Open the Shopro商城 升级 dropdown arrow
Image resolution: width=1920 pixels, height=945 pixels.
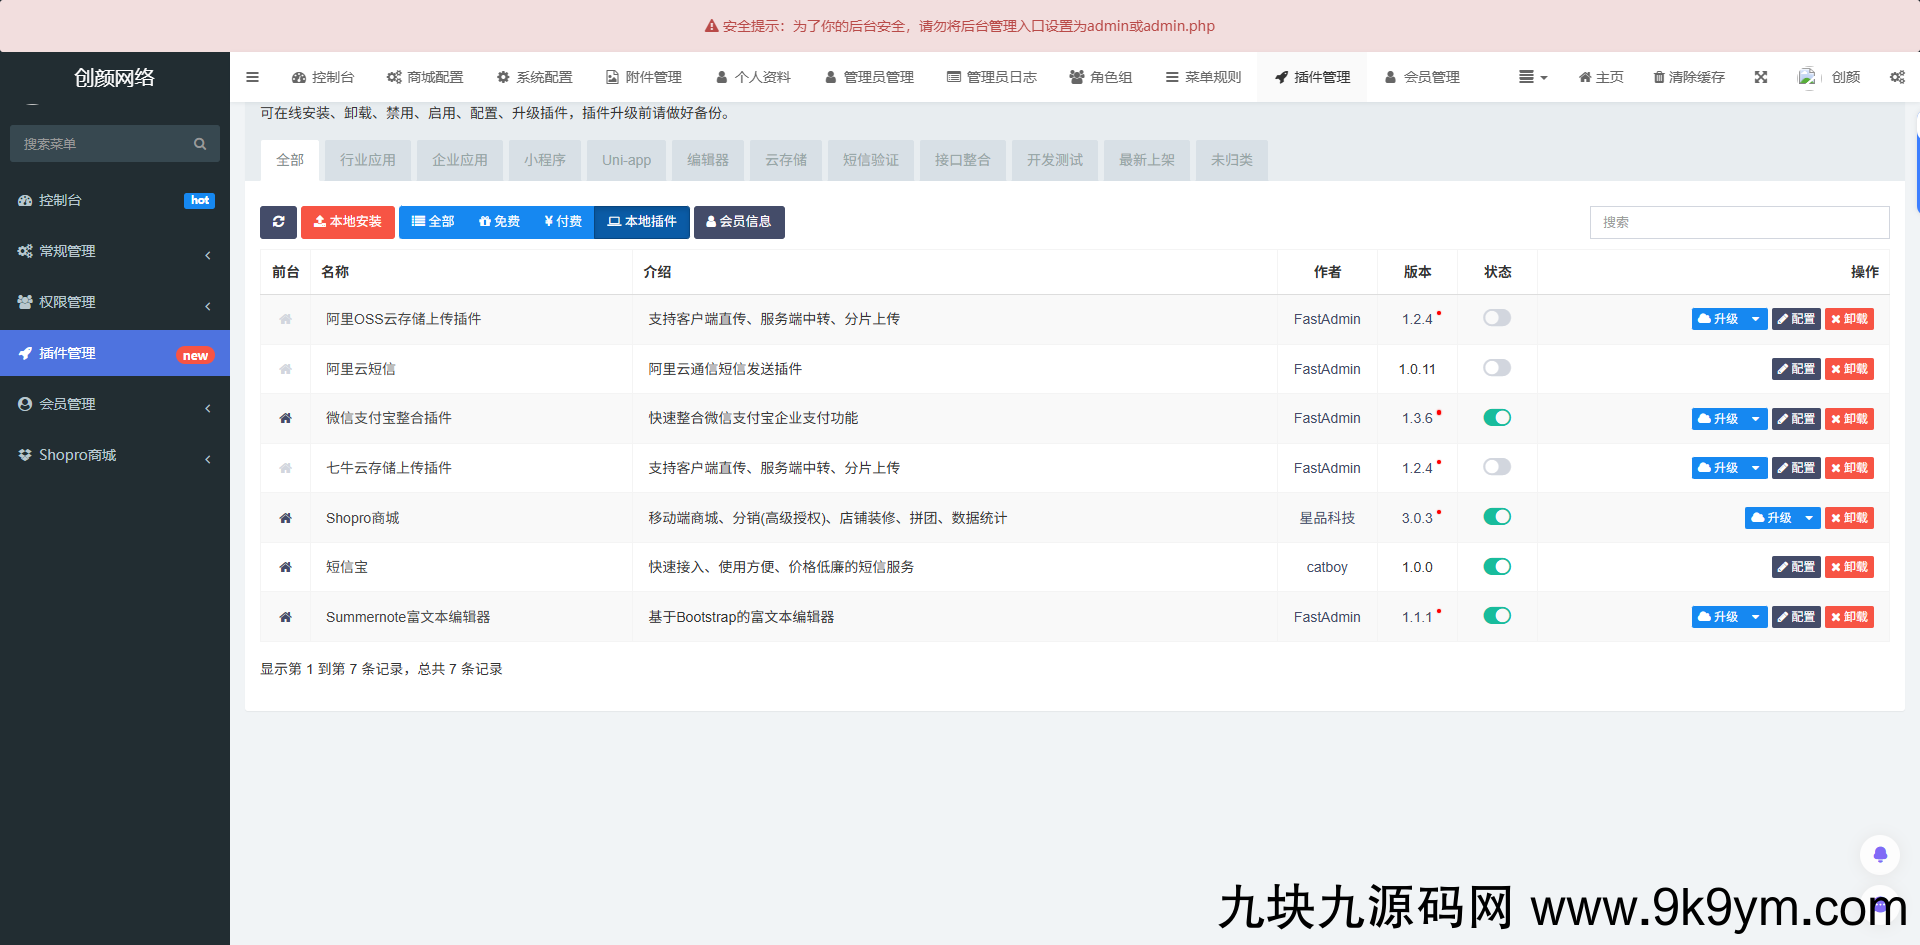point(1808,518)
